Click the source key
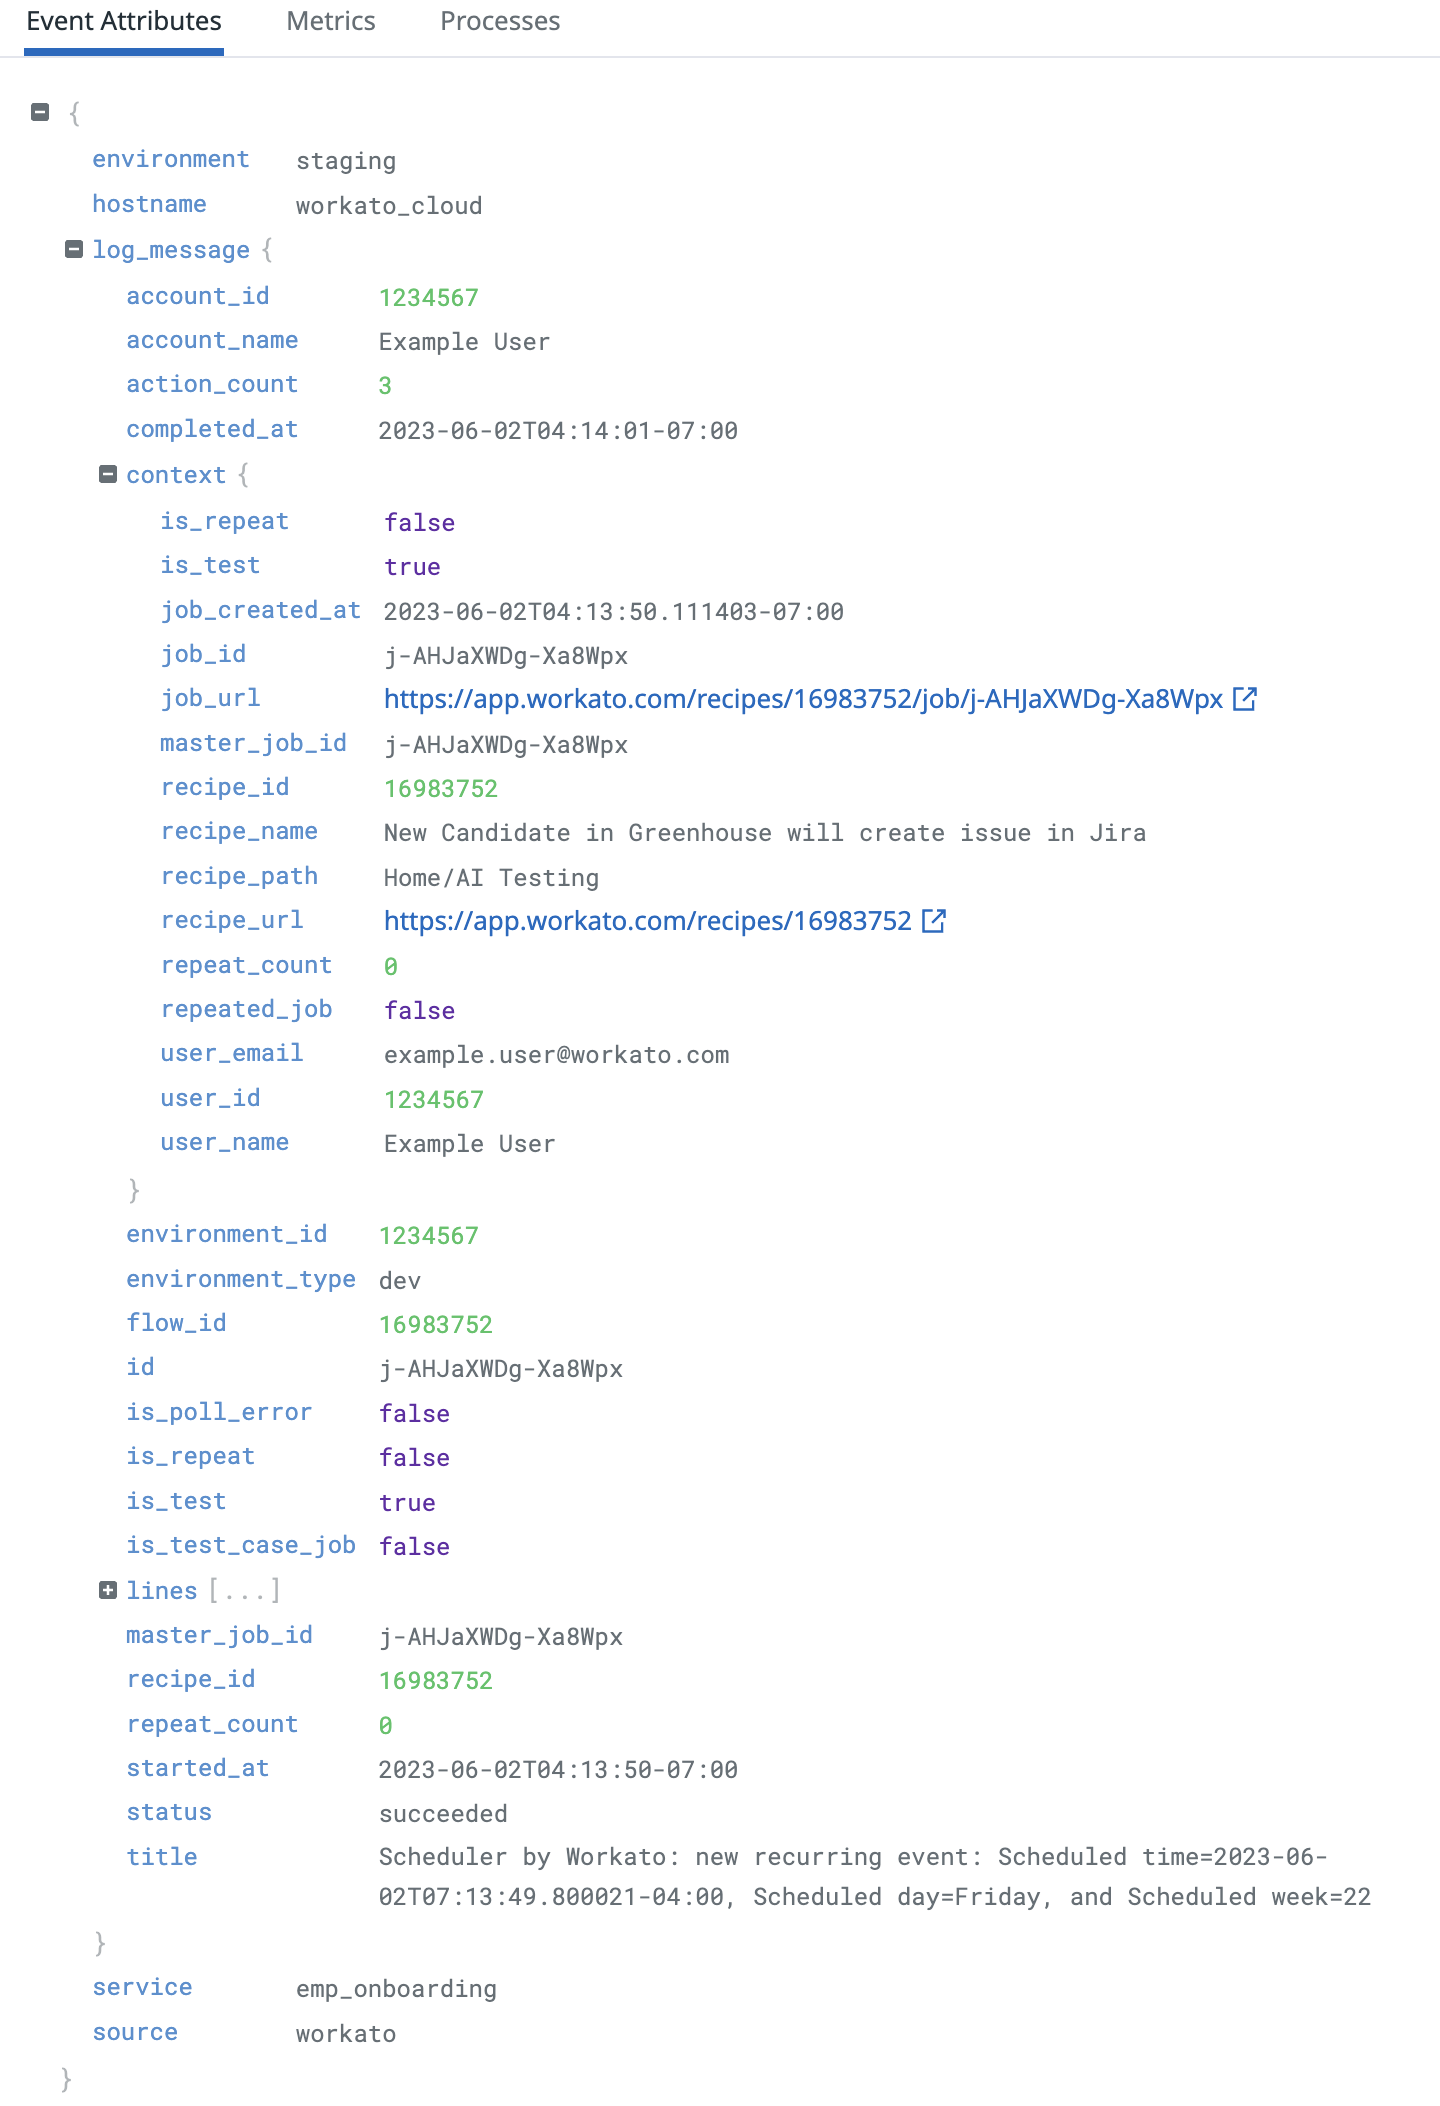This screenshot has width=1440, height=2106. pos(135,2032)
